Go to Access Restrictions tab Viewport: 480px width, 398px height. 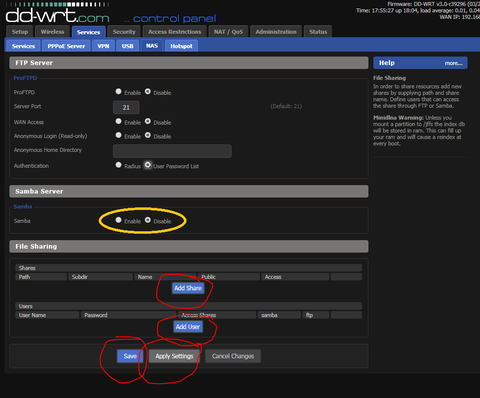[174, 32]
